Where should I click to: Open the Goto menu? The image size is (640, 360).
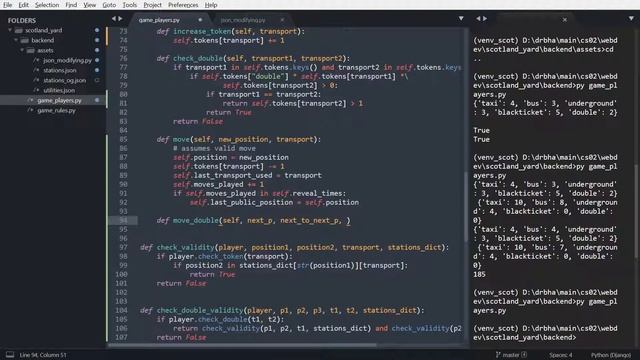[109, 5]
